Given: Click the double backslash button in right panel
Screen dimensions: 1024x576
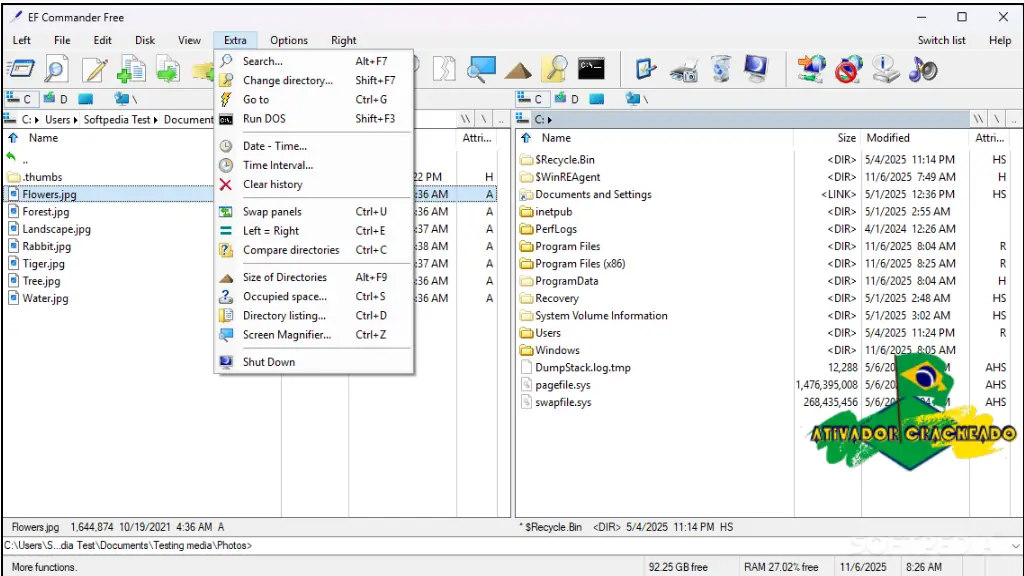Looking at the screenshot, I should 978,120.
